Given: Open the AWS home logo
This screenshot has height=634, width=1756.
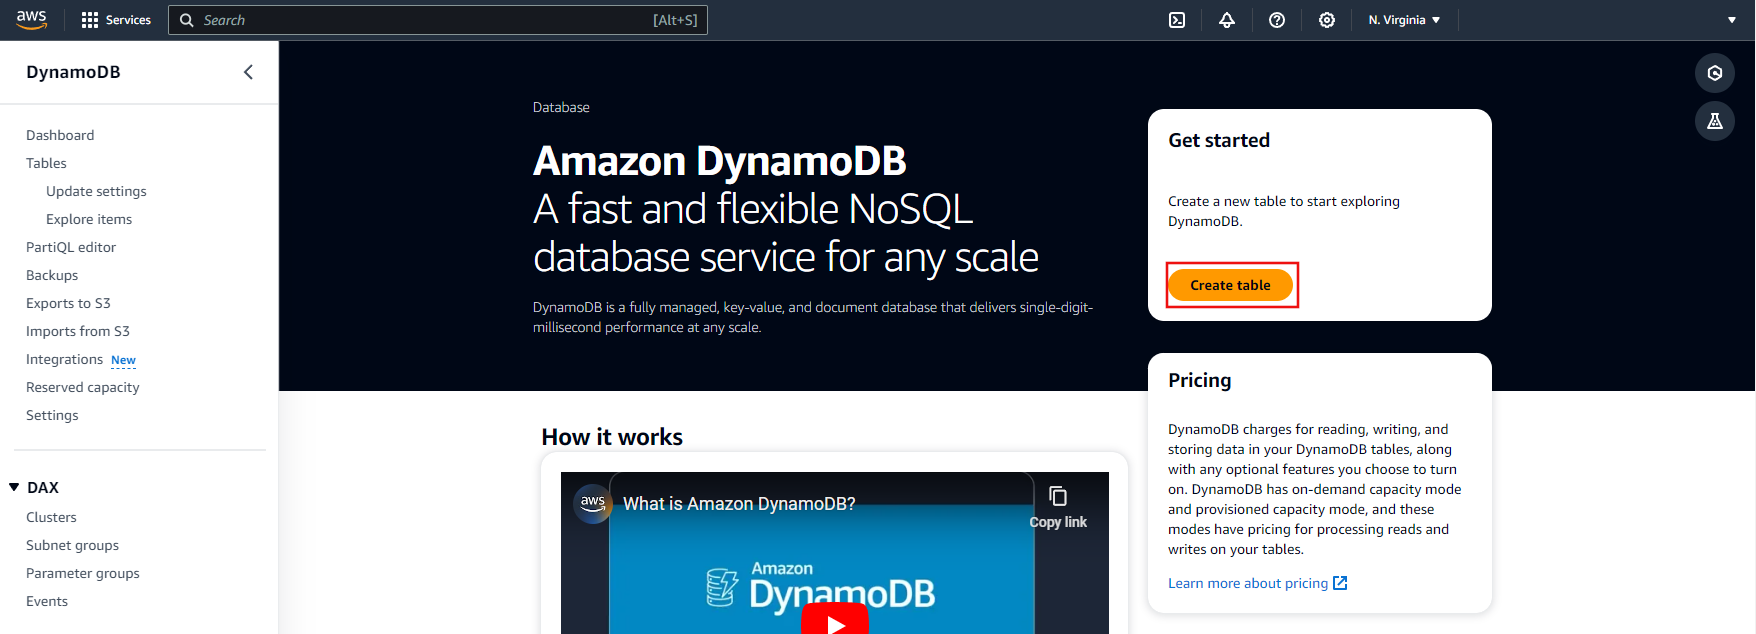Looking at the screenshot, I should (32, 20).
